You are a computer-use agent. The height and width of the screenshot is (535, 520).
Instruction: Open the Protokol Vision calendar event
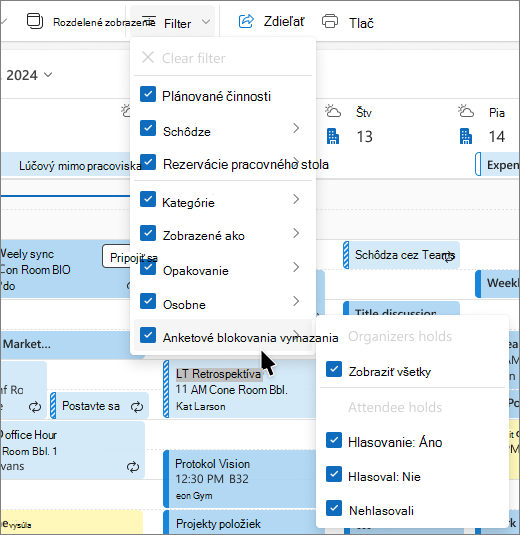pyautogui.click(x=240, y=478)
